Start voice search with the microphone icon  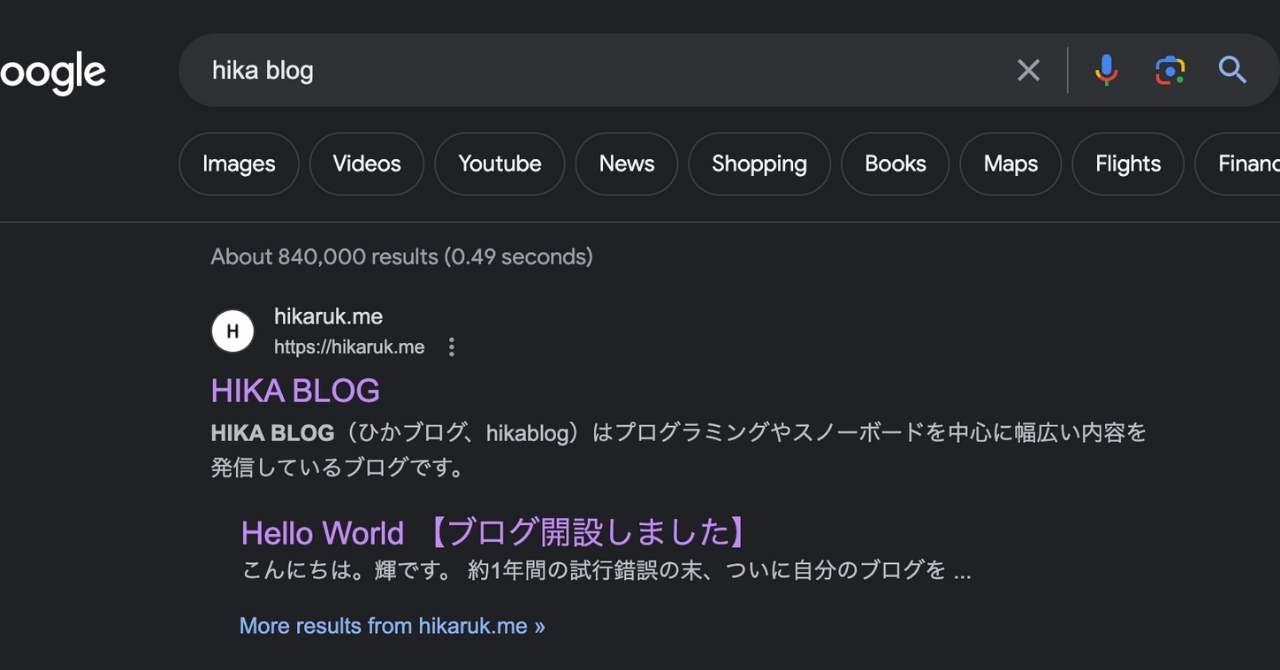pyautogui.click(x=1106, y=70)
